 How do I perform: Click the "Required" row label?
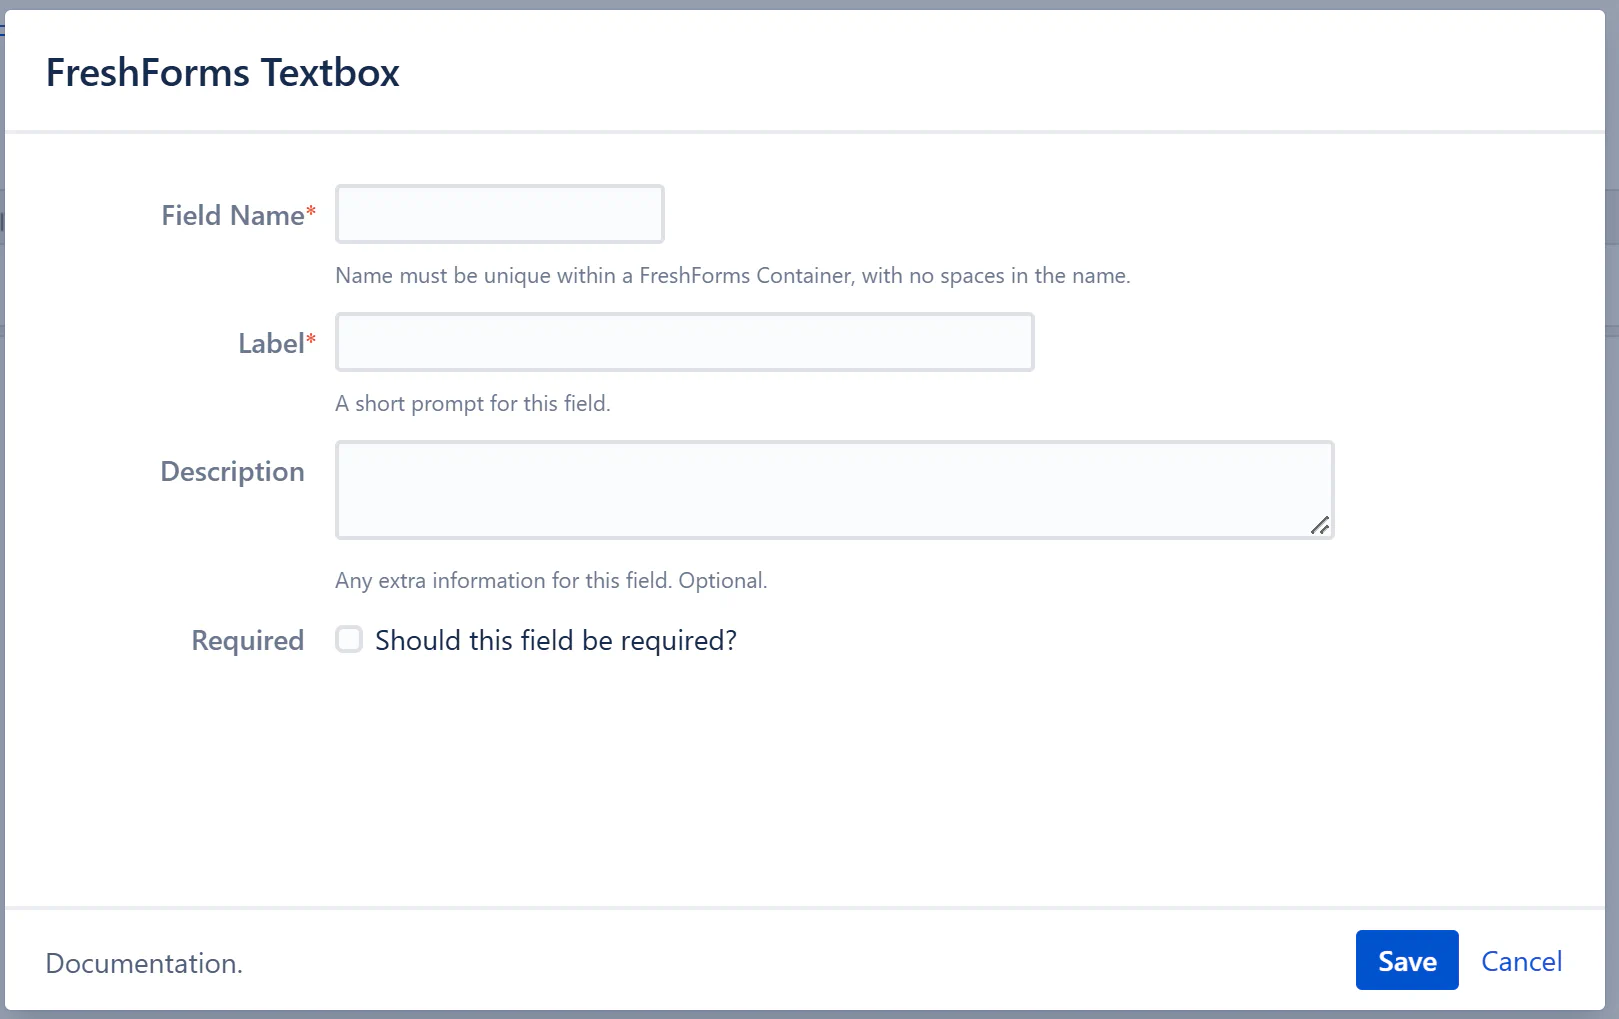[247, 641]
